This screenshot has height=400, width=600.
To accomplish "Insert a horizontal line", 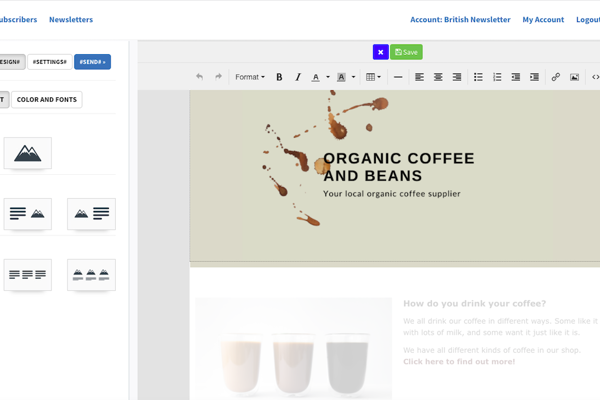I will coord(398,77).
